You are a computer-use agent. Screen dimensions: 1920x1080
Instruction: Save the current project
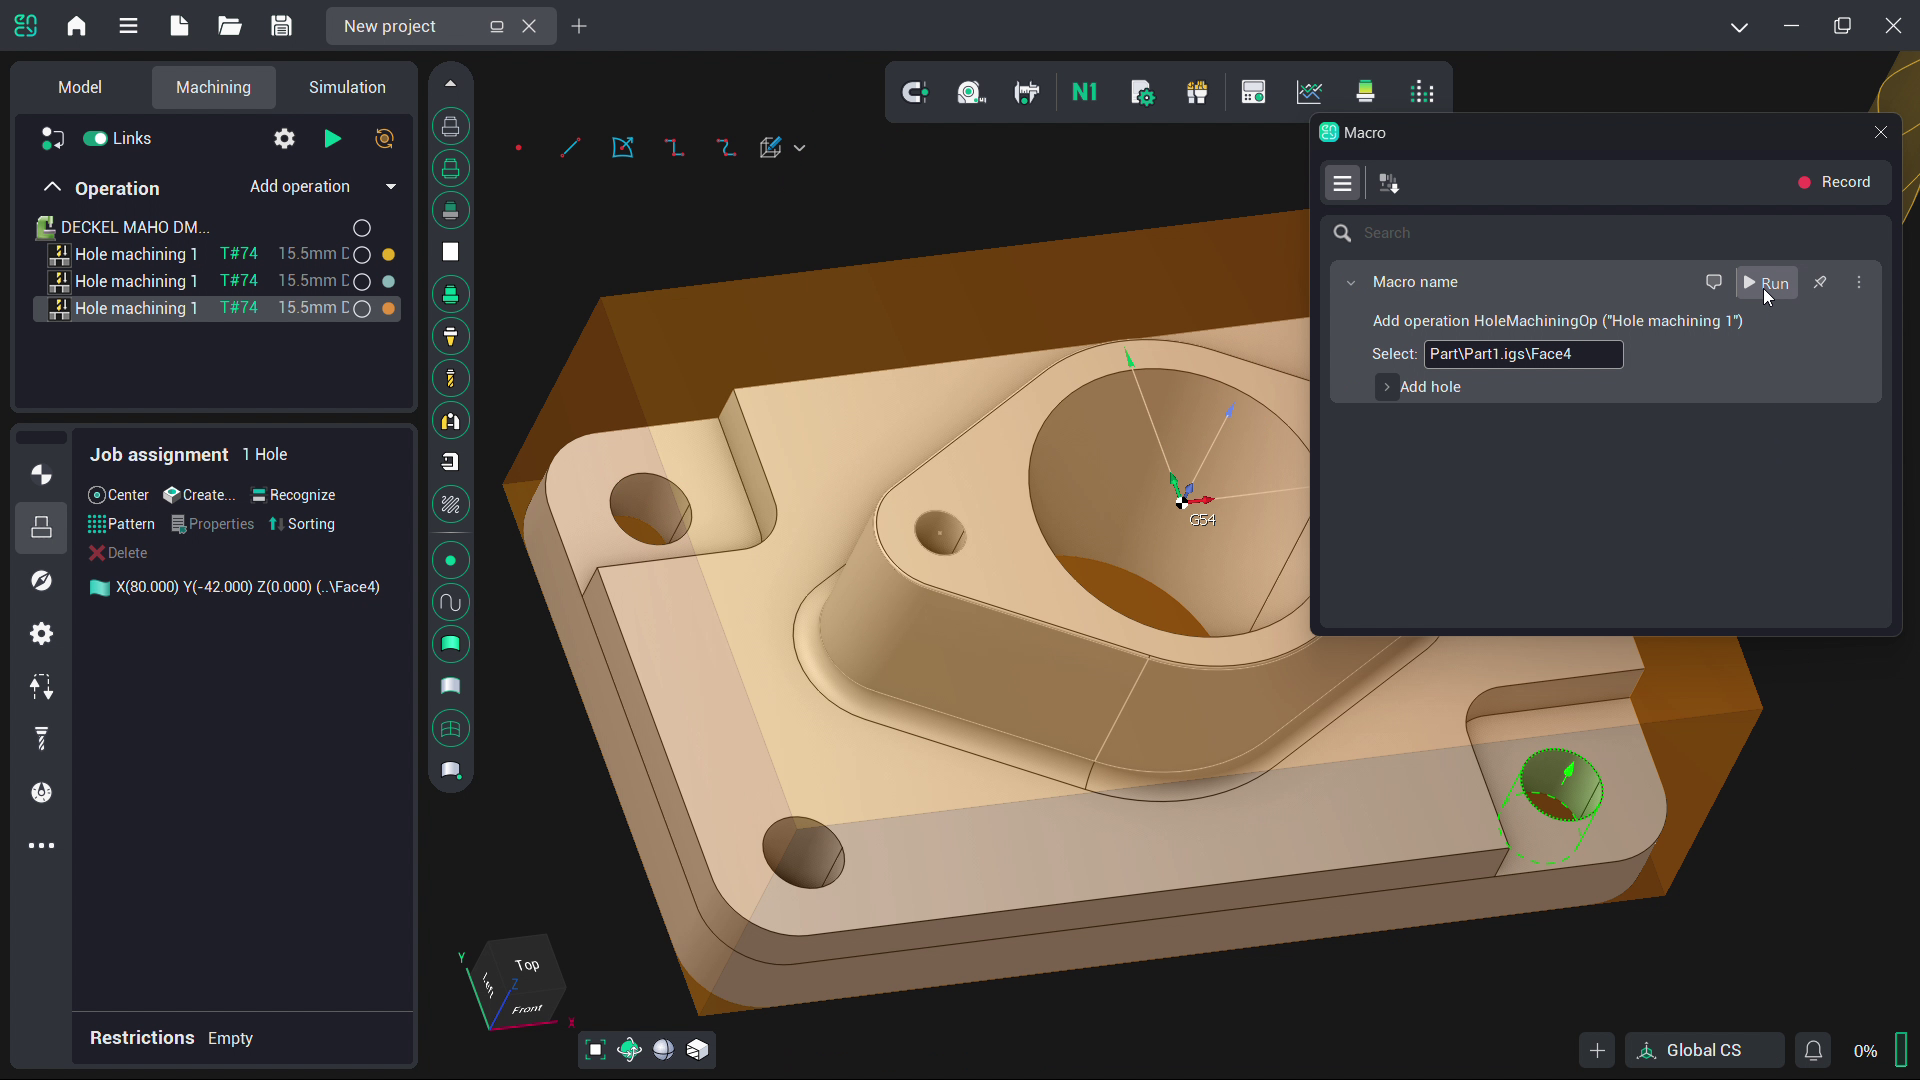(281, 26)
